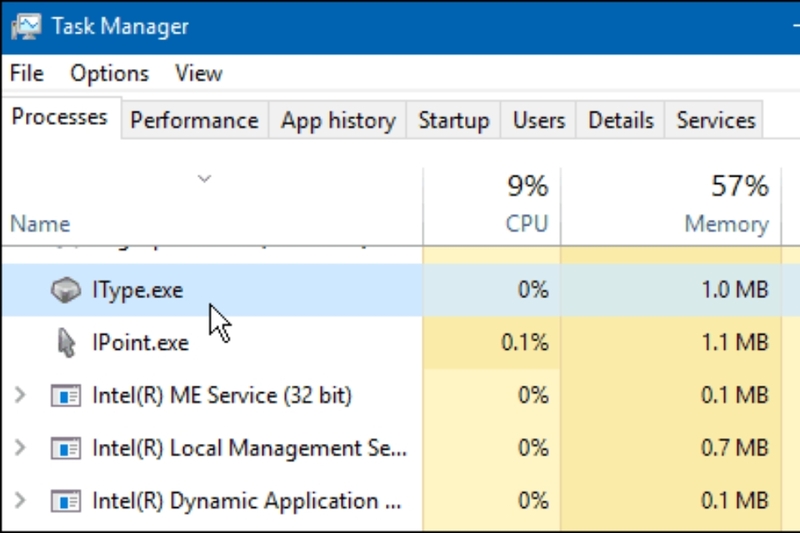This screenshot has width=800, height=533.
Task: Click IType.exe memory value 1.0 MB
Action: coord(735,290)
